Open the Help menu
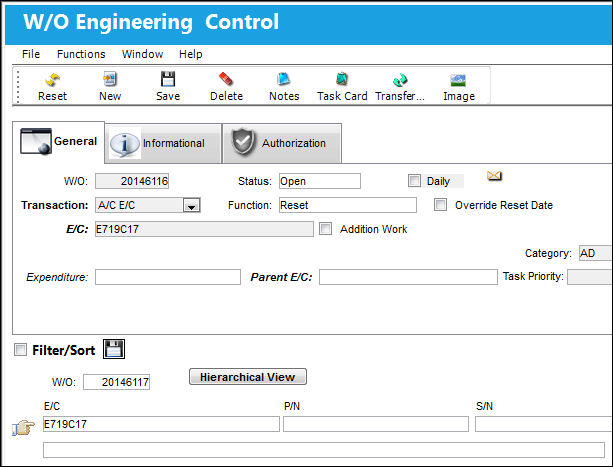The image size is (613, 467). [x=190, y=54]
